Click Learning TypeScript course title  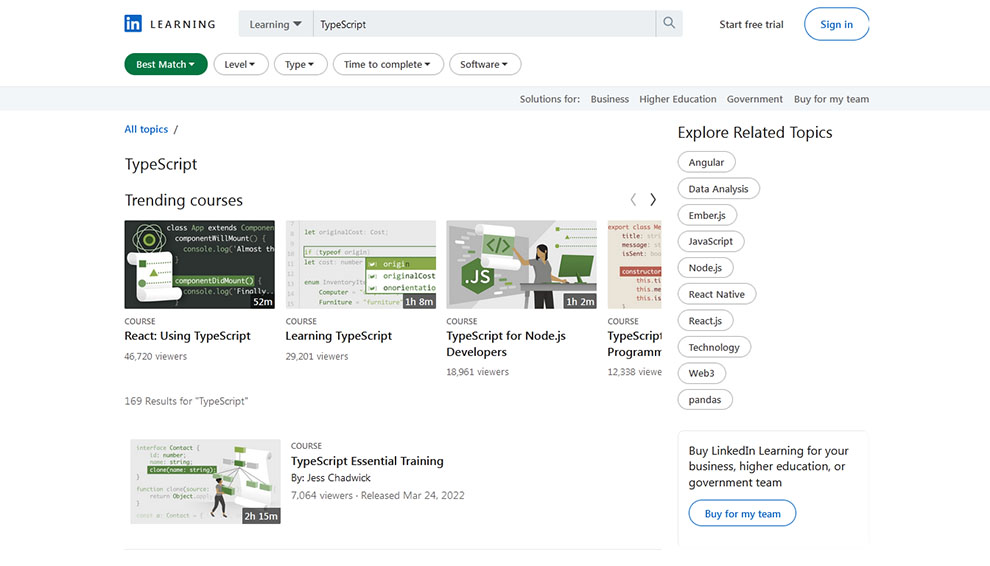pyautogui.click(x=338, y=336)
